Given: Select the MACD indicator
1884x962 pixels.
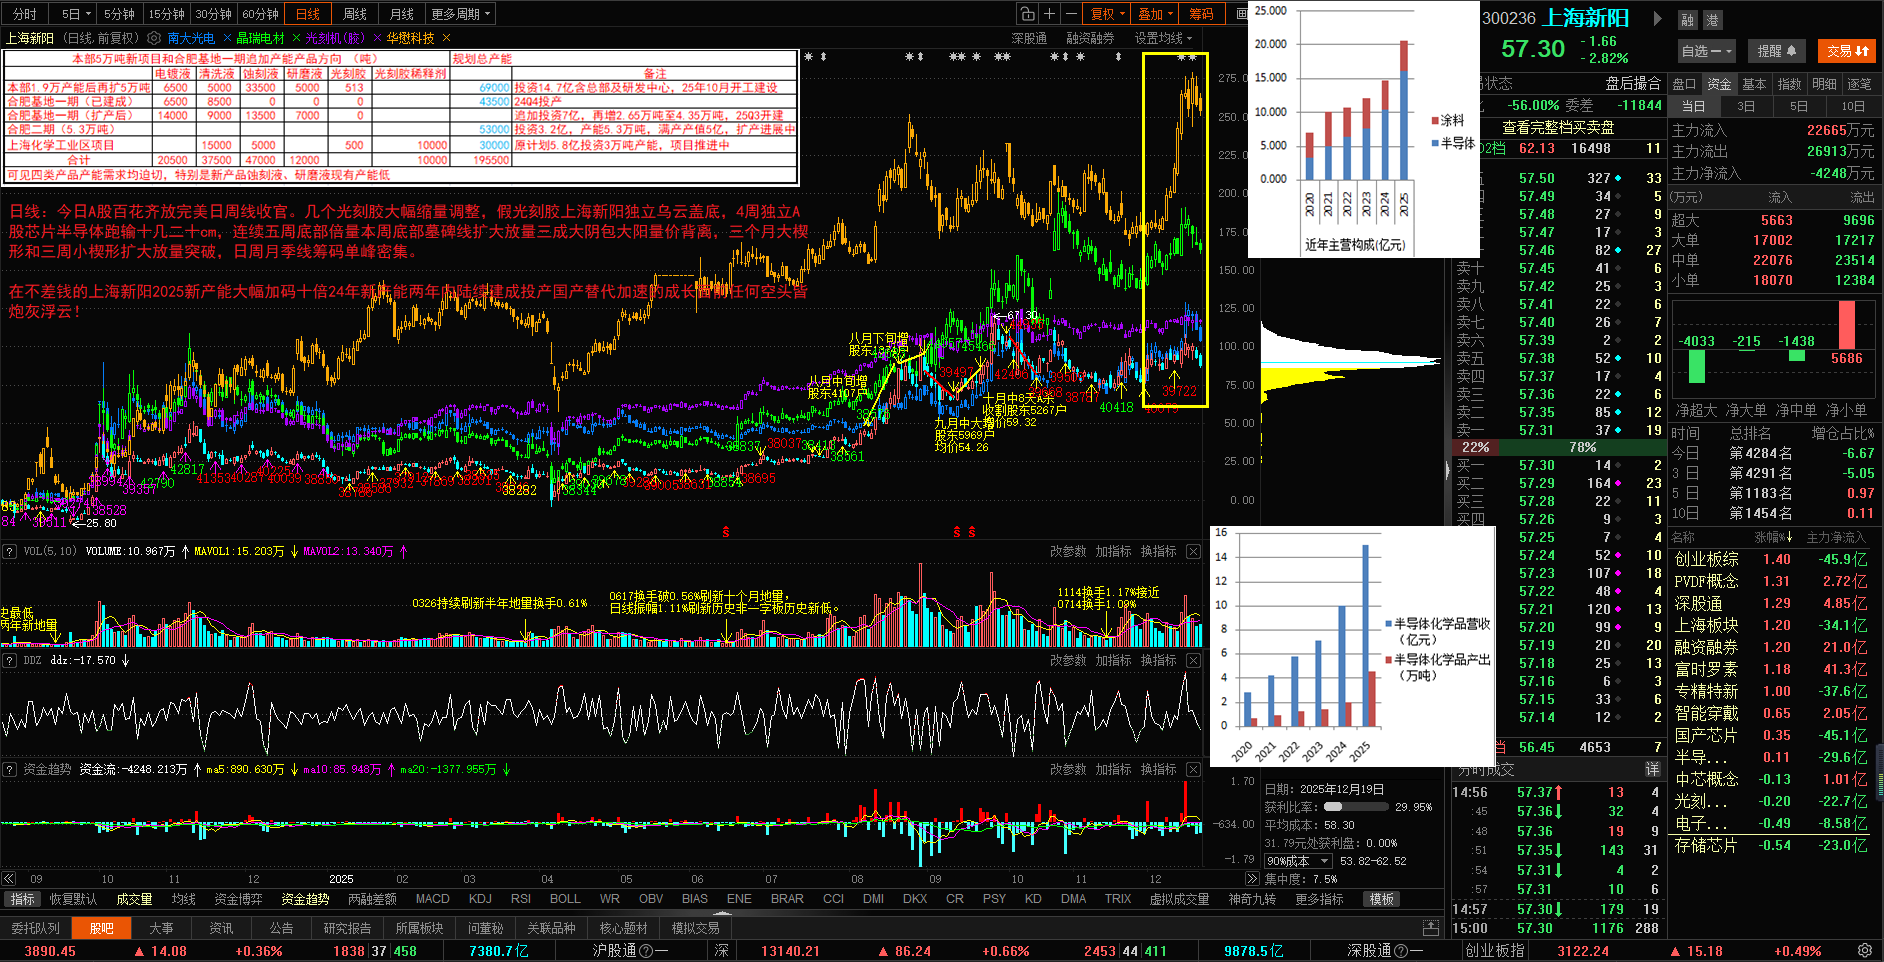Looking at the screenshot, I should [x=432, y=899].
